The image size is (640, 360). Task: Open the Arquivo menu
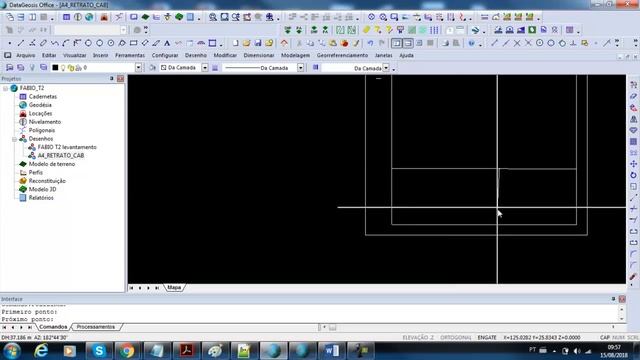click(26, 55)
